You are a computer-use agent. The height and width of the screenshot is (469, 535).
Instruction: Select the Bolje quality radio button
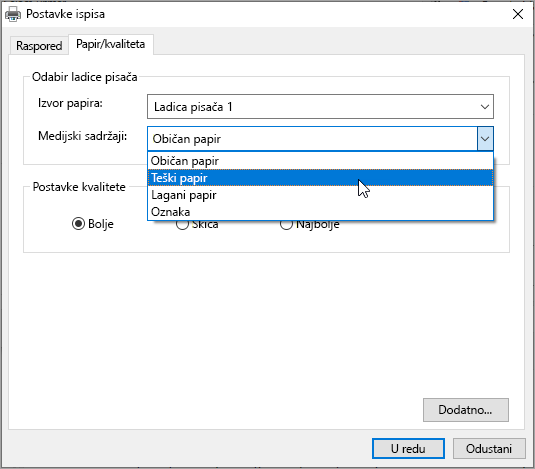(92, 224)
